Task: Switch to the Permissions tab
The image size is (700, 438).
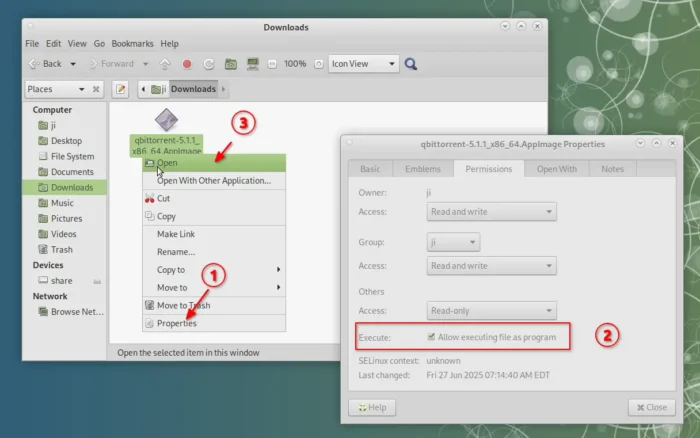Action: click(x=489, y=169)
